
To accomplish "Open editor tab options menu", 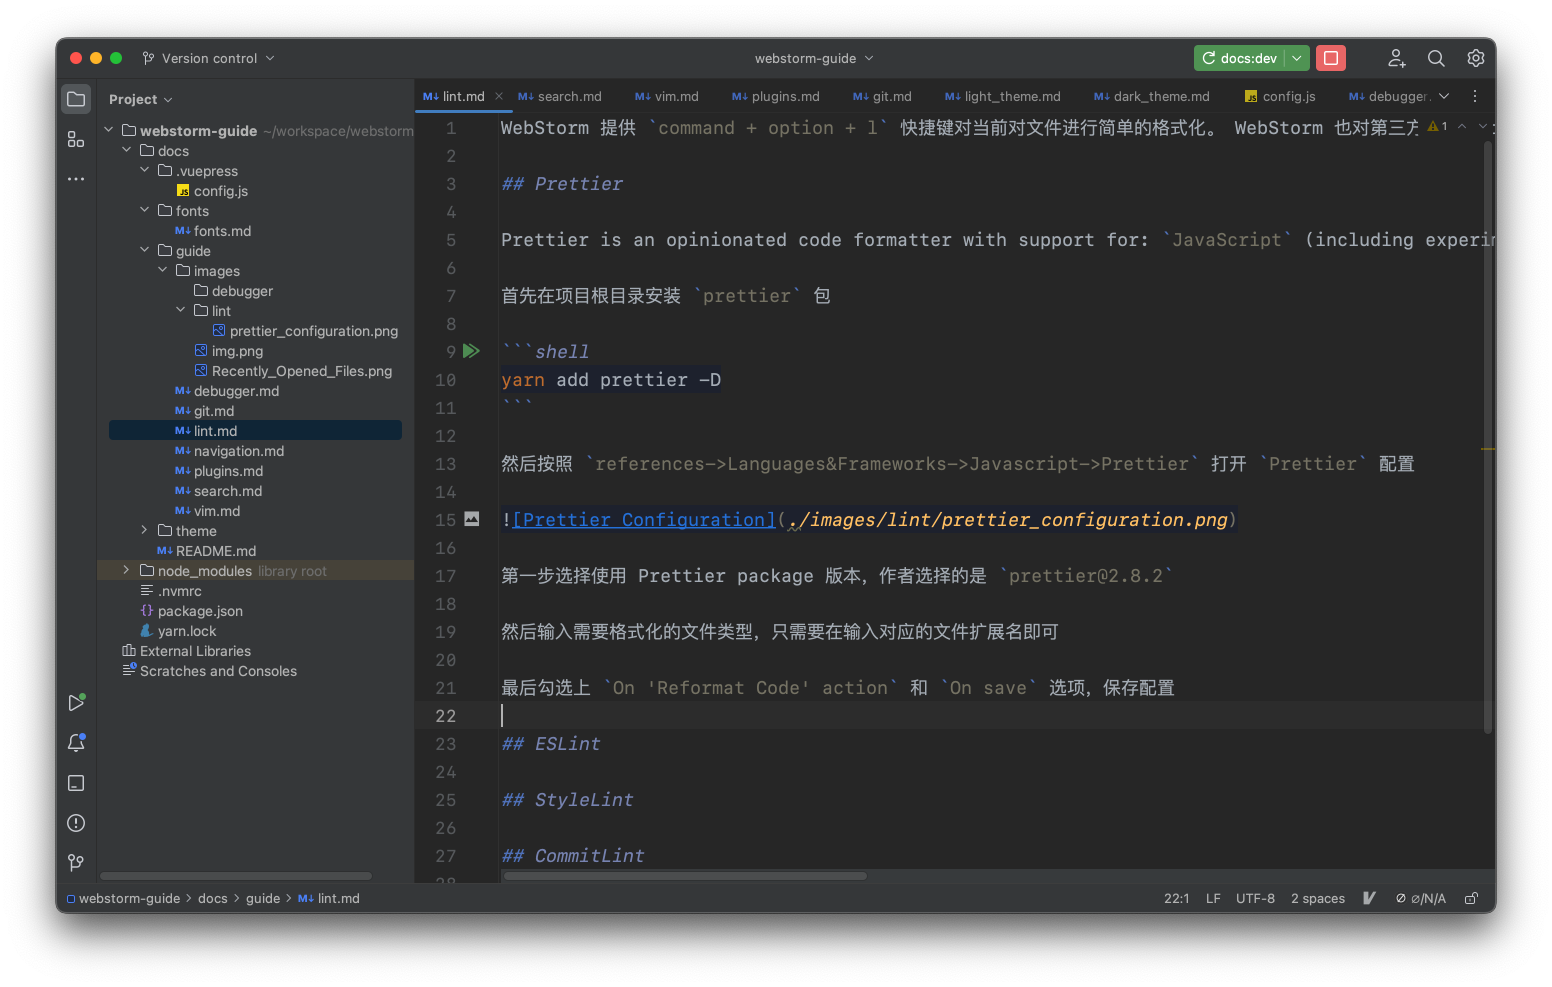I will tap(1475, 96).
